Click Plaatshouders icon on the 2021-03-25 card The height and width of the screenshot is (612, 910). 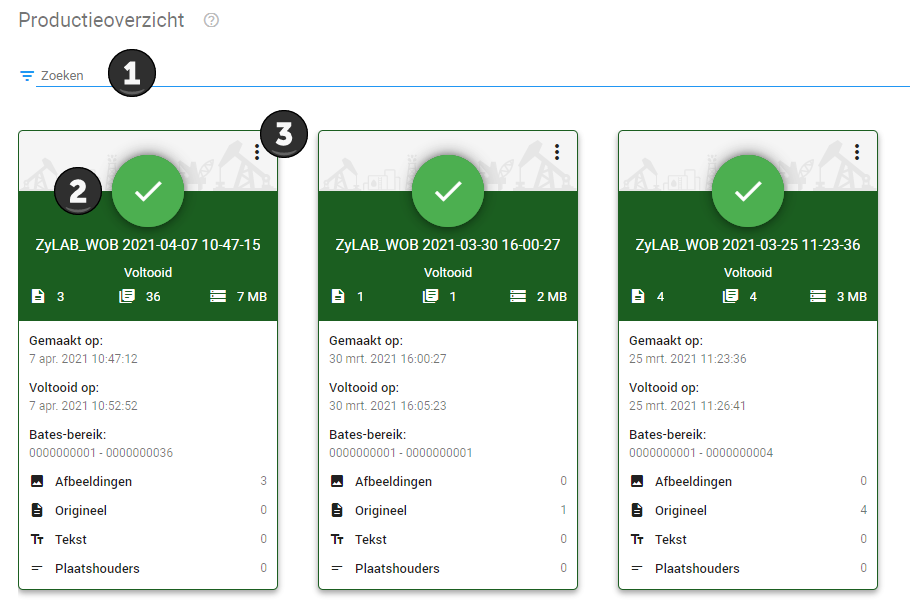pyautogui.click(x=637, y=568)
